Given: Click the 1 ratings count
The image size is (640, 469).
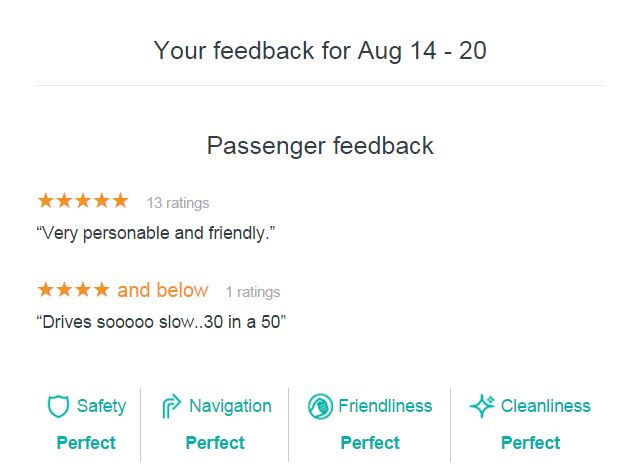Looking at the screenshot, I should (253, 292).
